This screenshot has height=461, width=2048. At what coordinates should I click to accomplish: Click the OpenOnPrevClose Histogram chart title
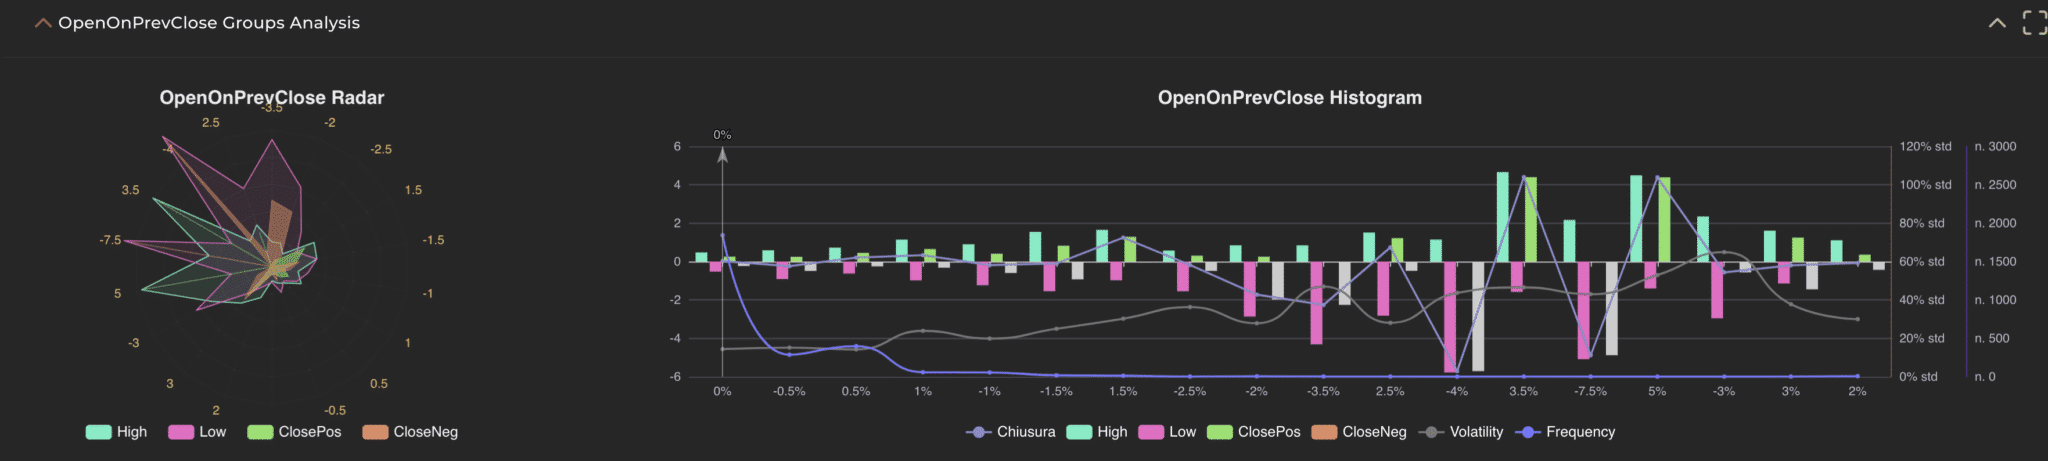(1289, 98)
